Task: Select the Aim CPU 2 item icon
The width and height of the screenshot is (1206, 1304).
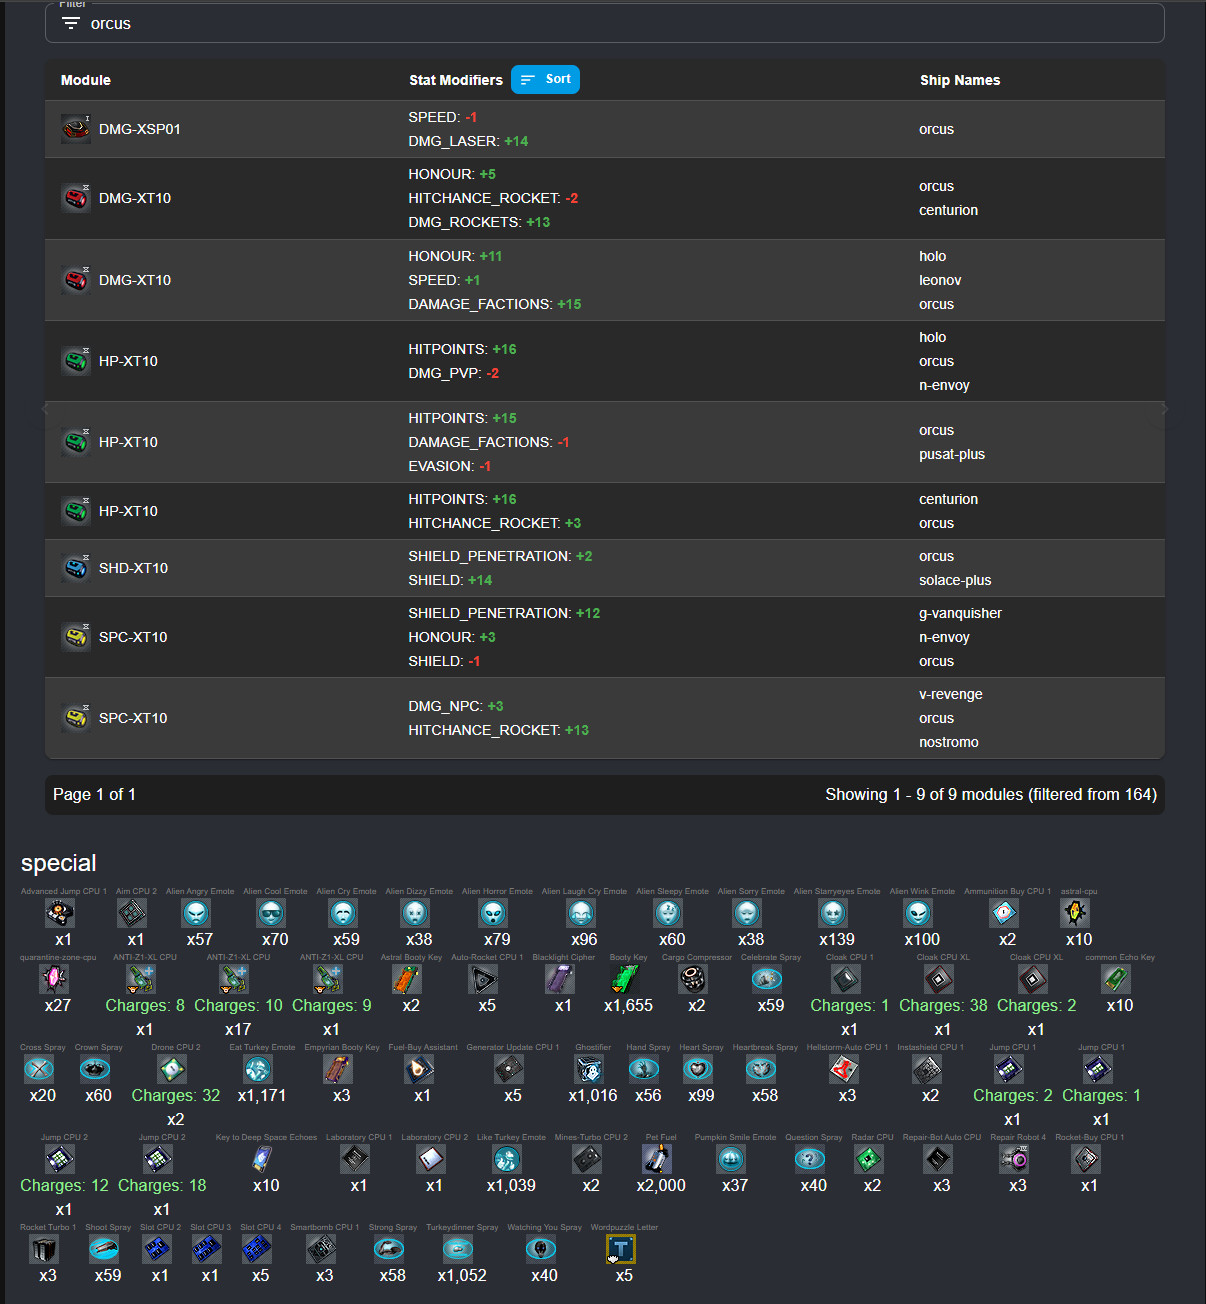Action: (x=132, y=912)
